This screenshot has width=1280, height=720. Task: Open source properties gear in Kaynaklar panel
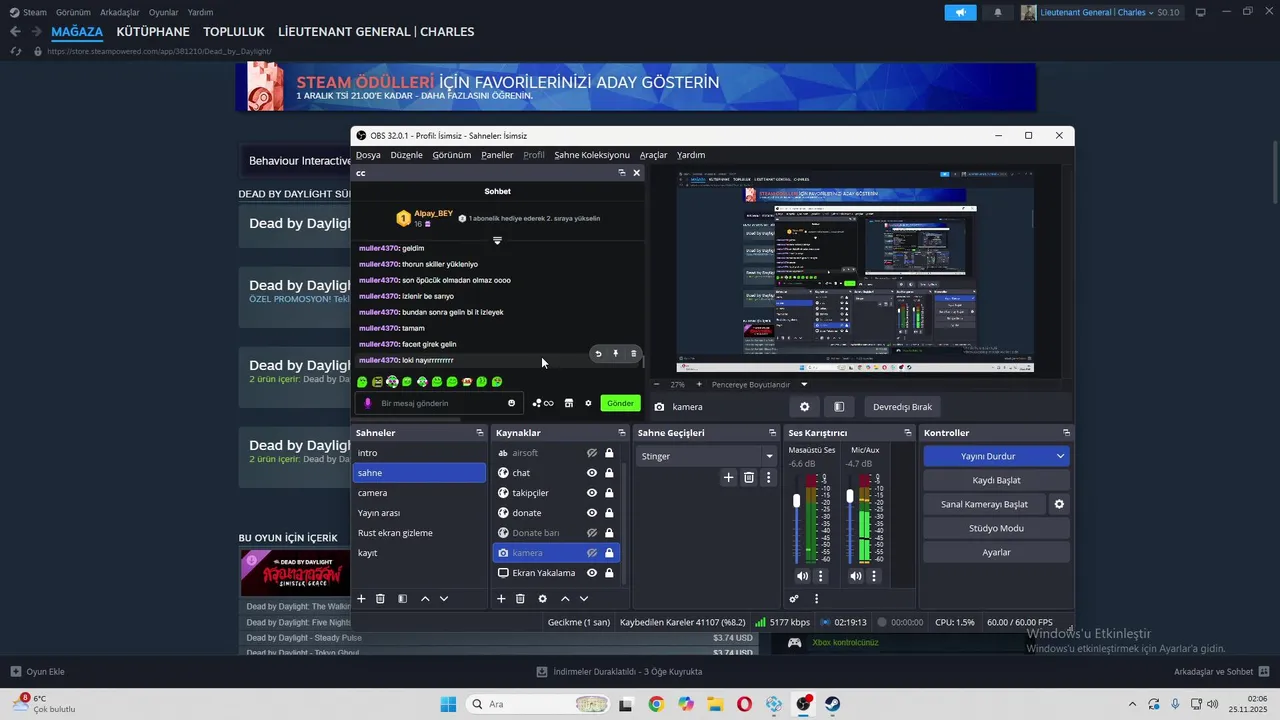[542, 598]
